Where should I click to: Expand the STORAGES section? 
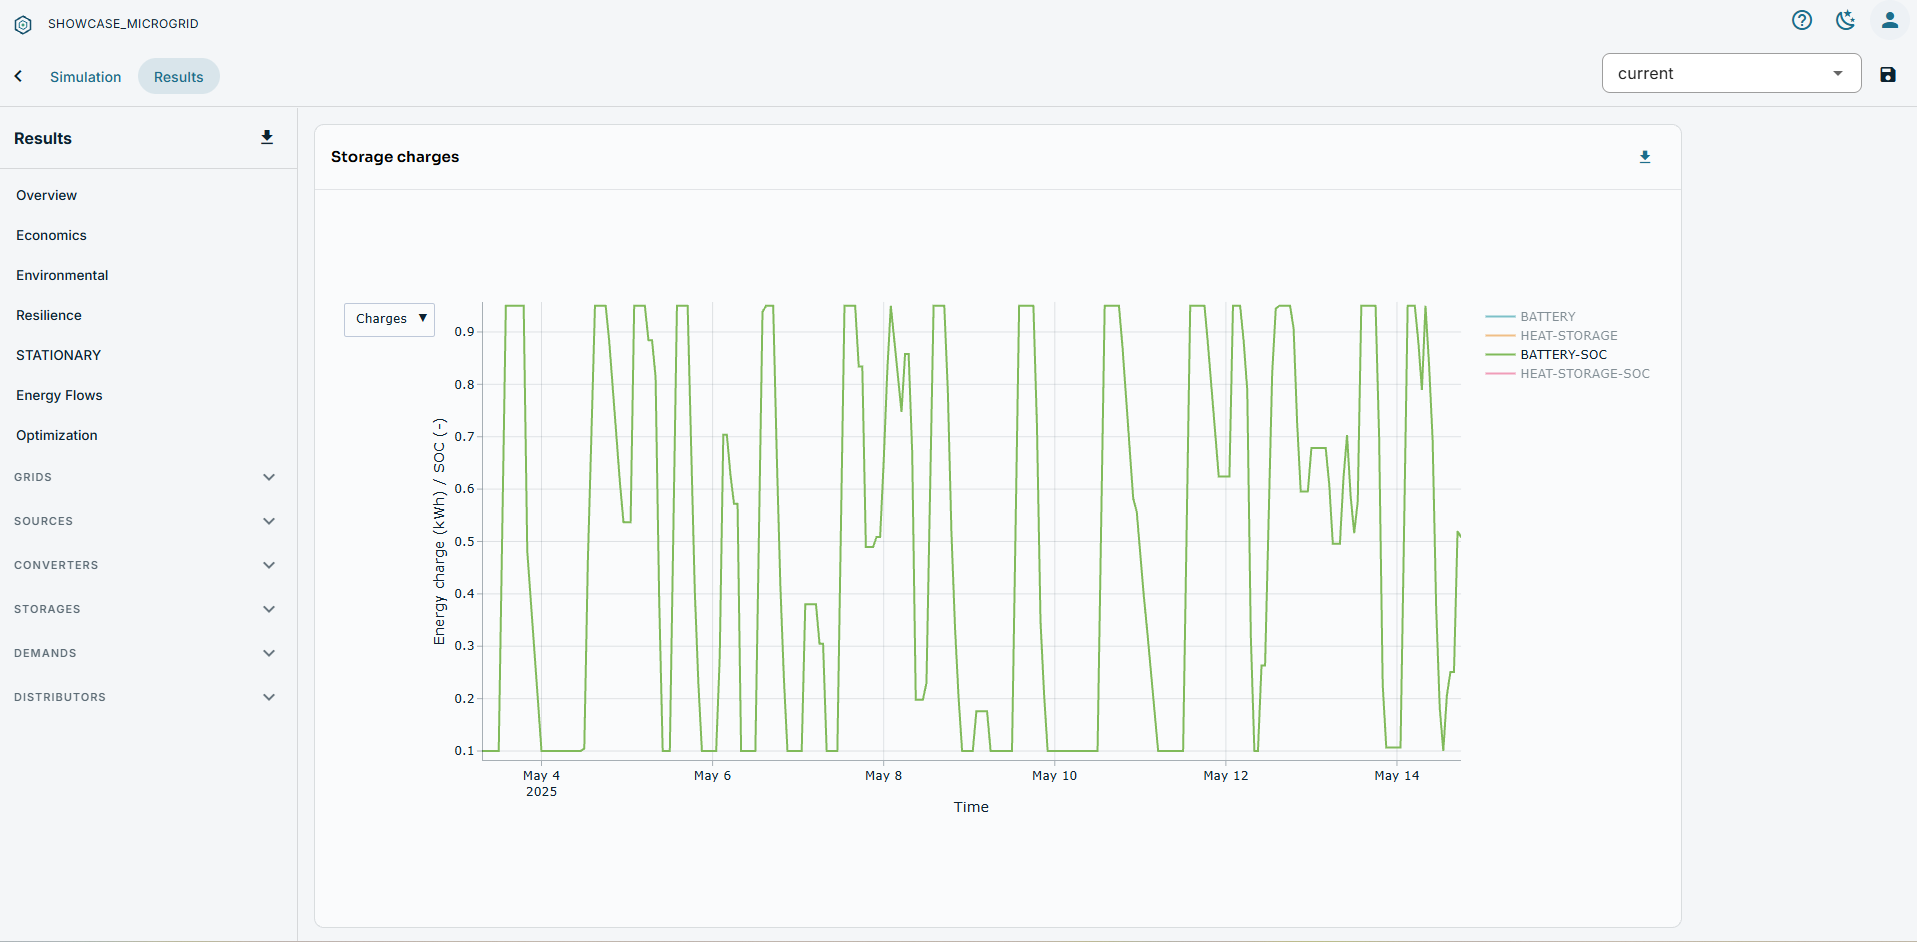145,609
